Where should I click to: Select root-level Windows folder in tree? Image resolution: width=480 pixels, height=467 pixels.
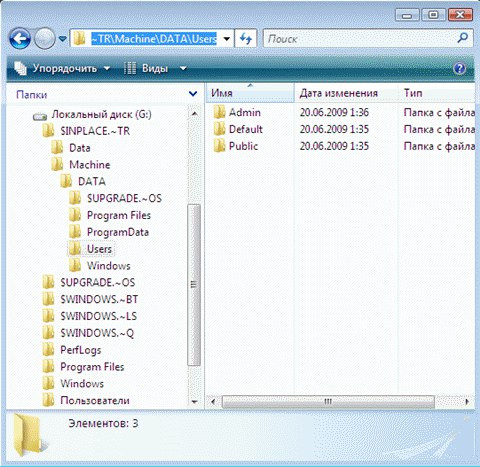82,383
